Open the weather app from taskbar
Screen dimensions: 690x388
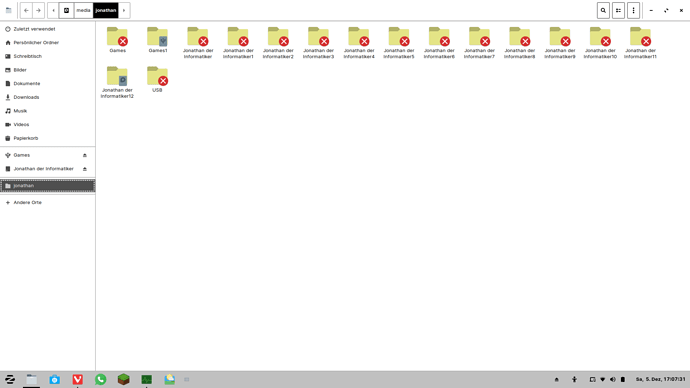169,379
